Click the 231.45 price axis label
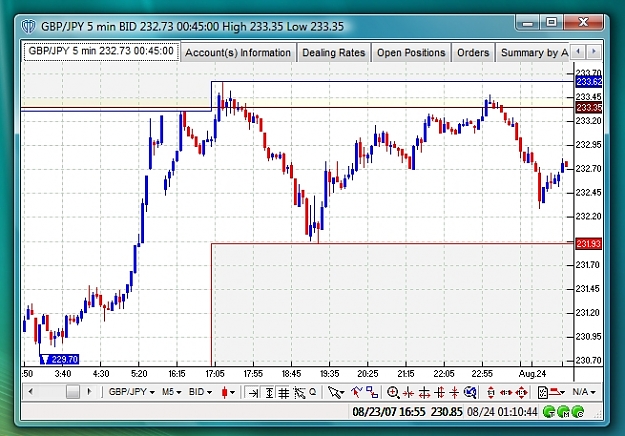The height and width of the screenshot is (436, 625). pyautogui.click(x=588, y=289)
